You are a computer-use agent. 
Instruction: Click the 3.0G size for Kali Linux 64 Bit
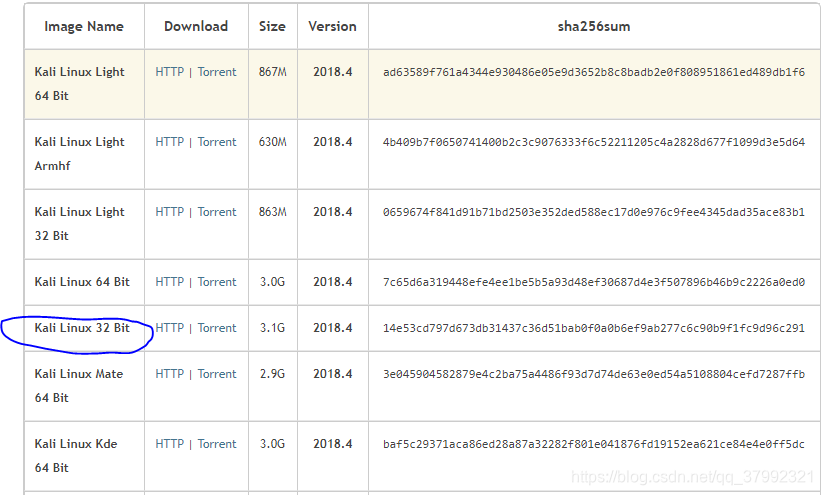coord(273,282)
